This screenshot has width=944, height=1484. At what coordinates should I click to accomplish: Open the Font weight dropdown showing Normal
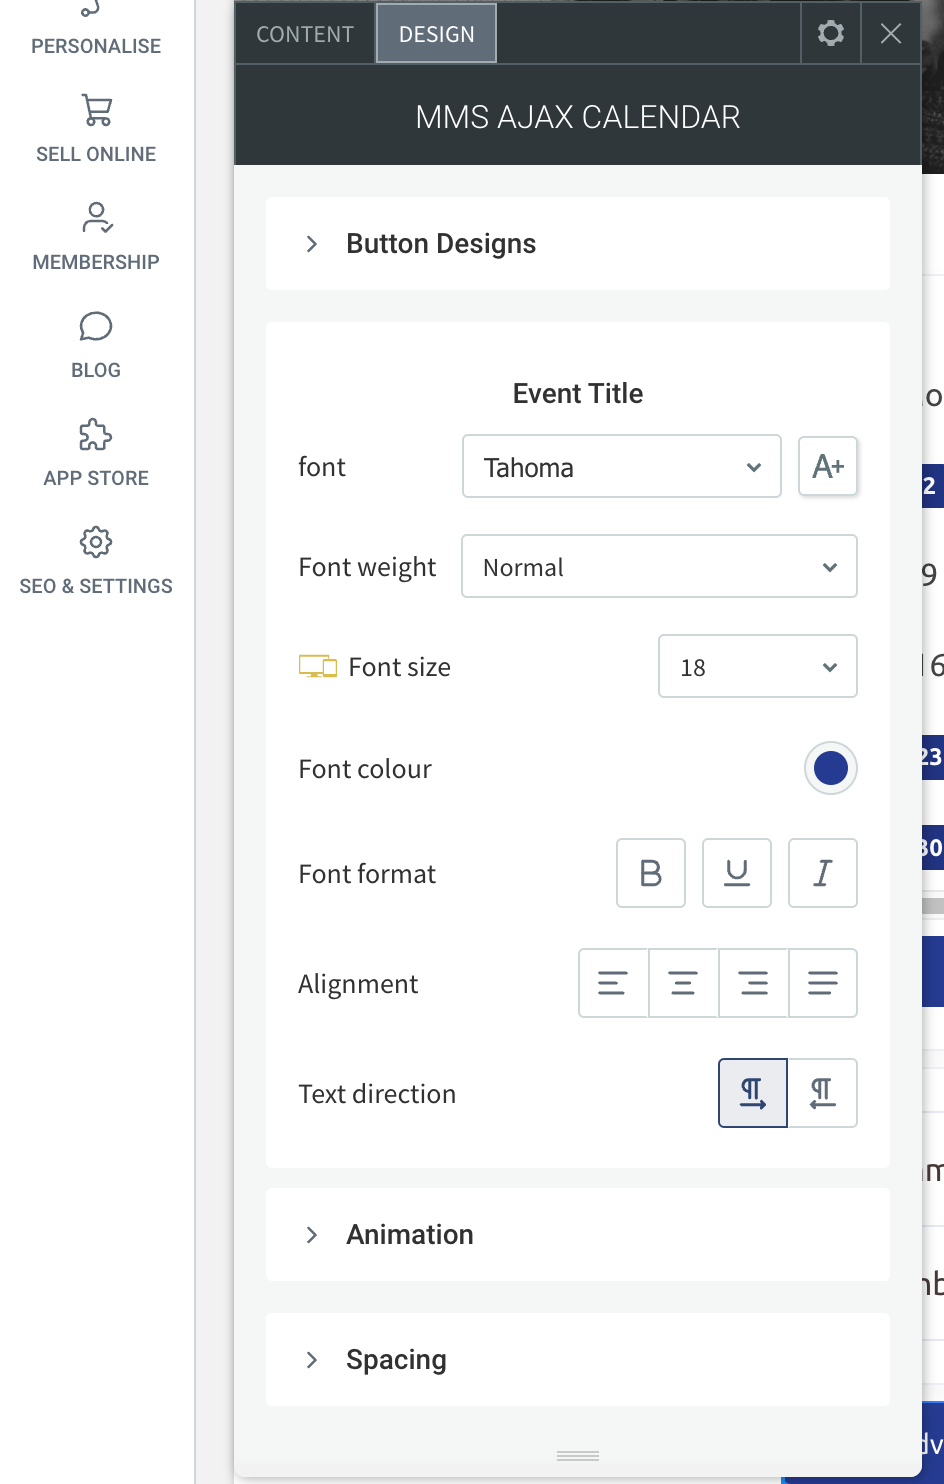tap(659, 566)
